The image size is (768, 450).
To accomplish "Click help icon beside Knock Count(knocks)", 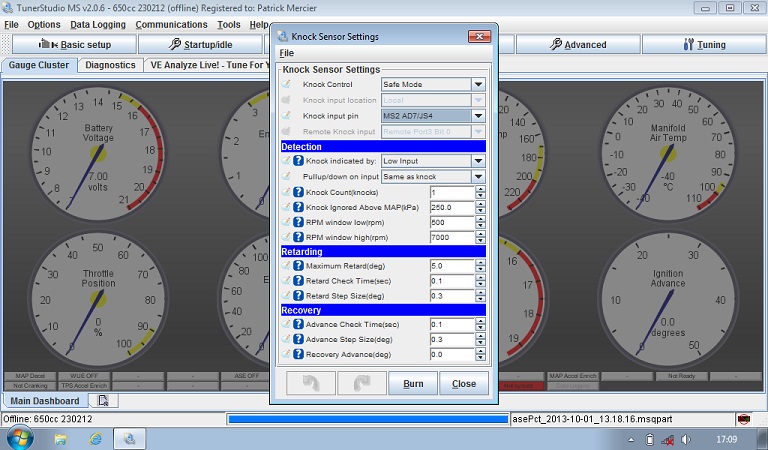I will [298, 192].
